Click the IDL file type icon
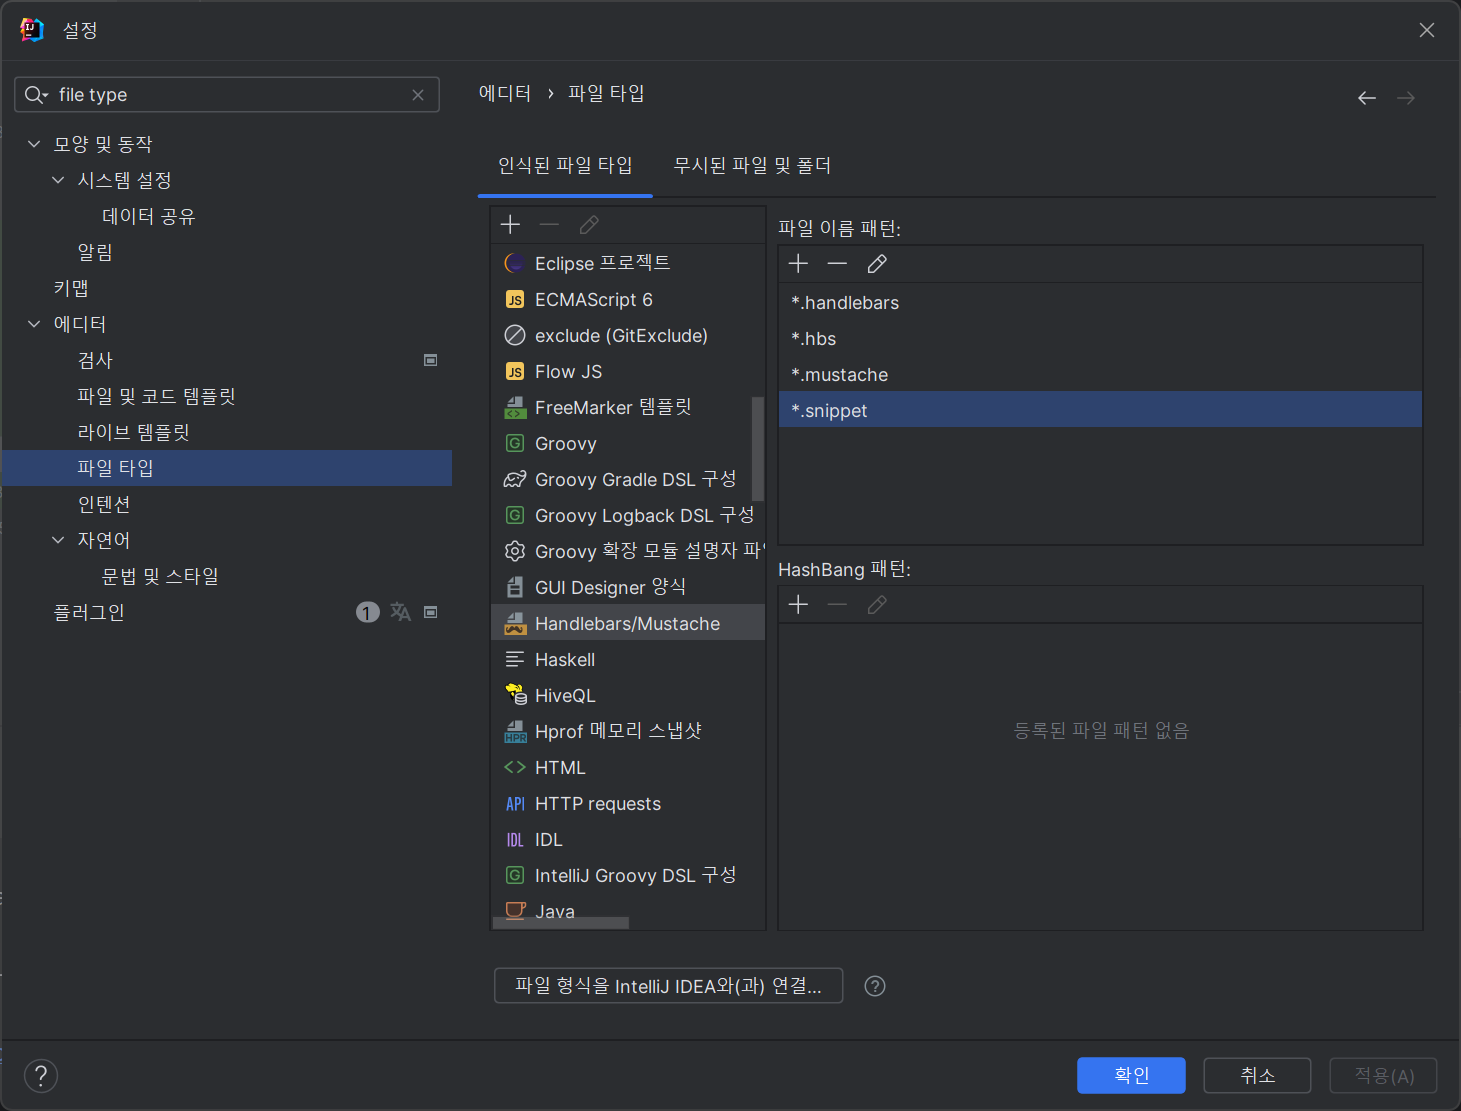 pos(515,840)
